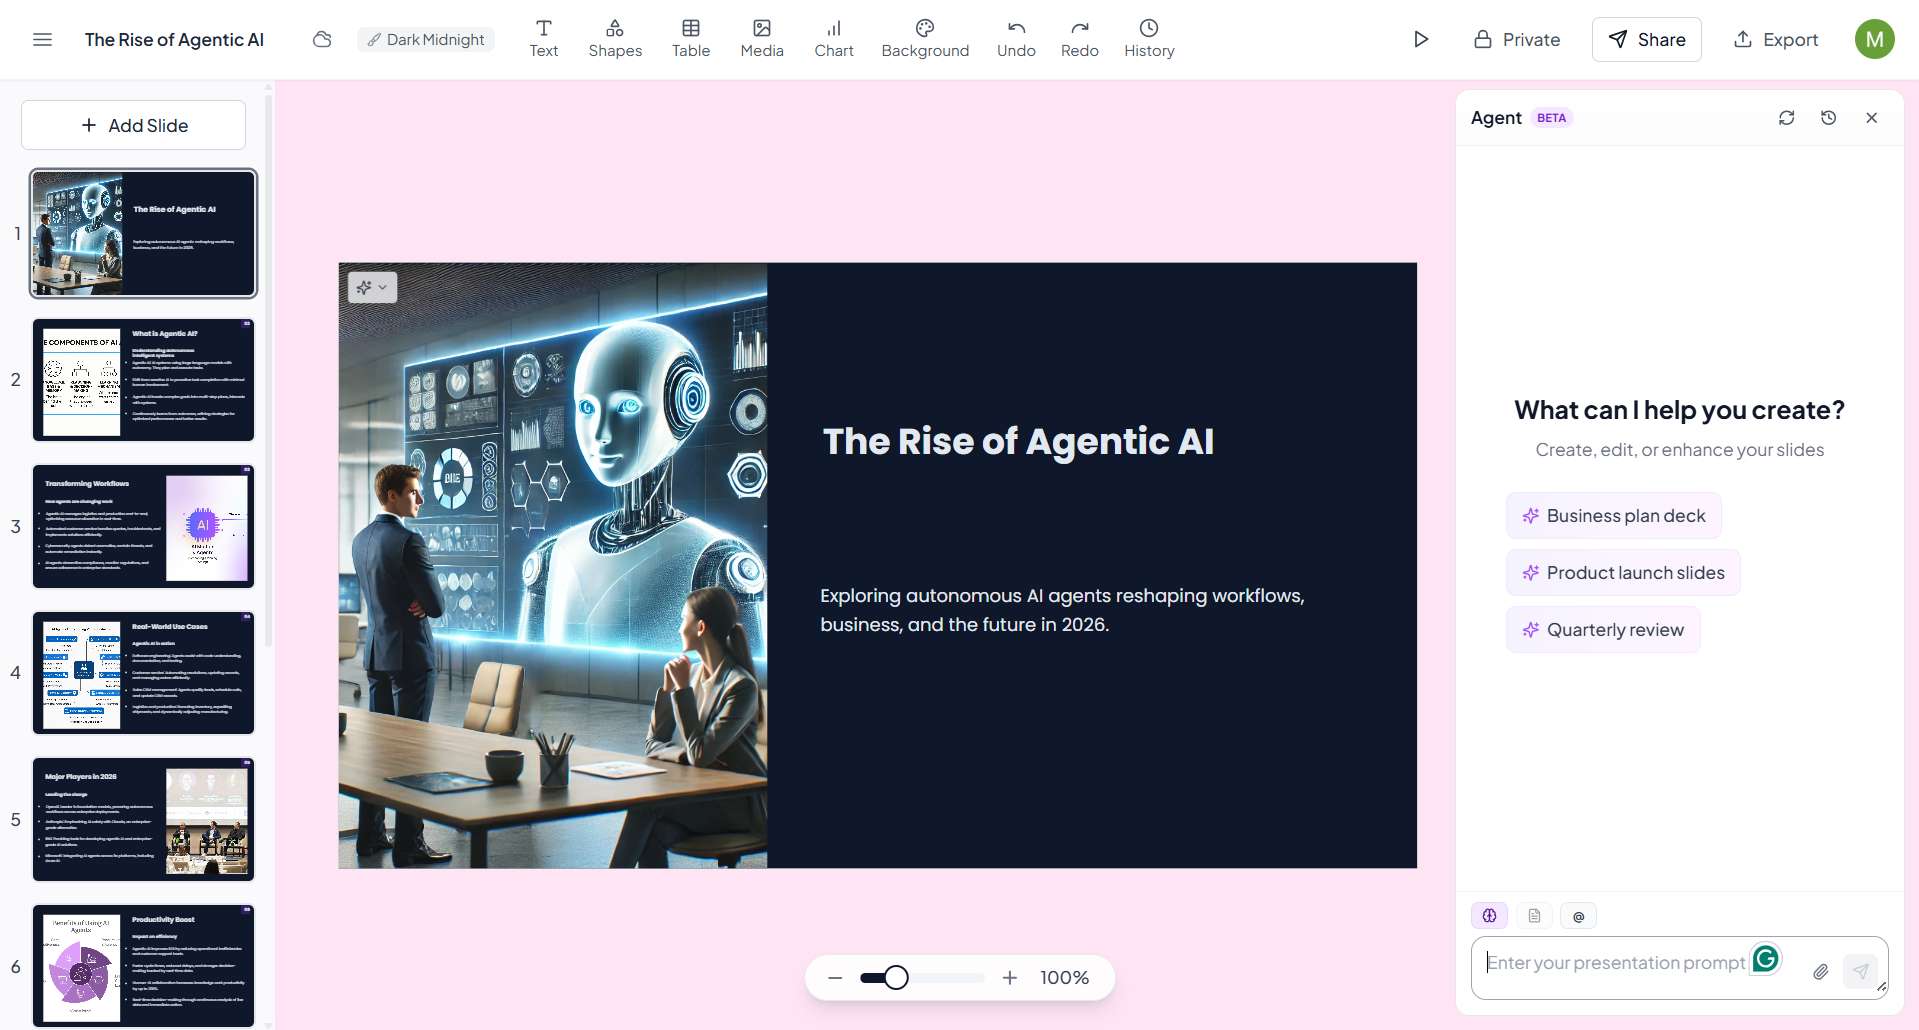This screenshot has width=1919, height=1030.
Task: Click the Share button
Action: (1646, 39)
